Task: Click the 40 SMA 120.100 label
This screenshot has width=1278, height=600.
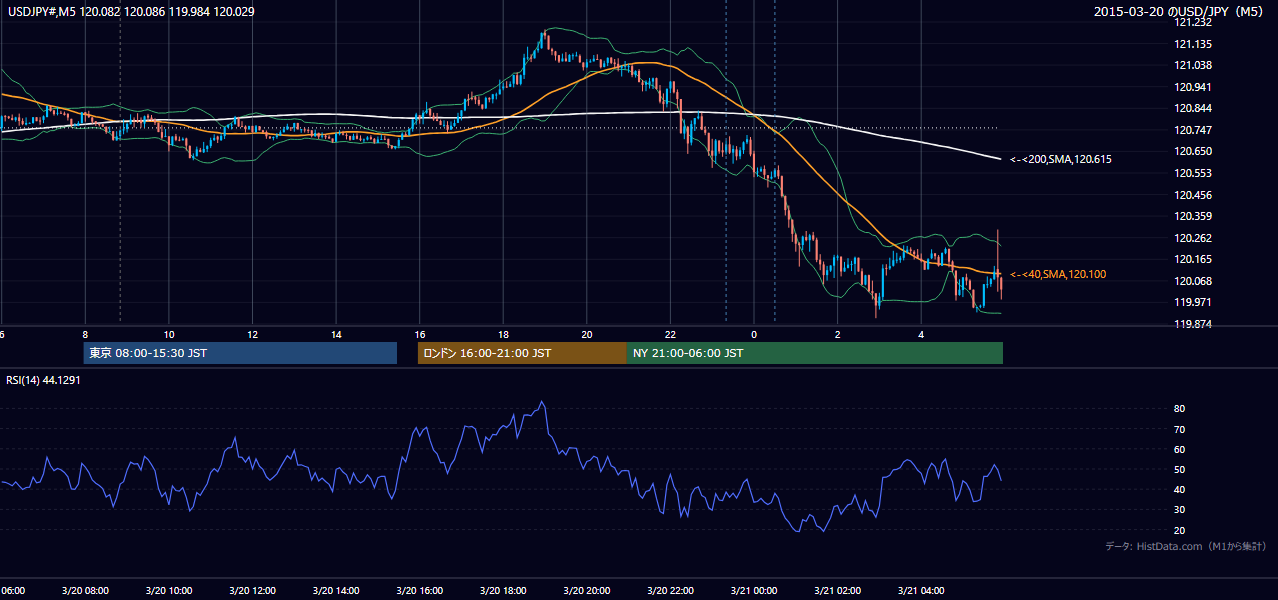Action: click(x=1058, y=274)
